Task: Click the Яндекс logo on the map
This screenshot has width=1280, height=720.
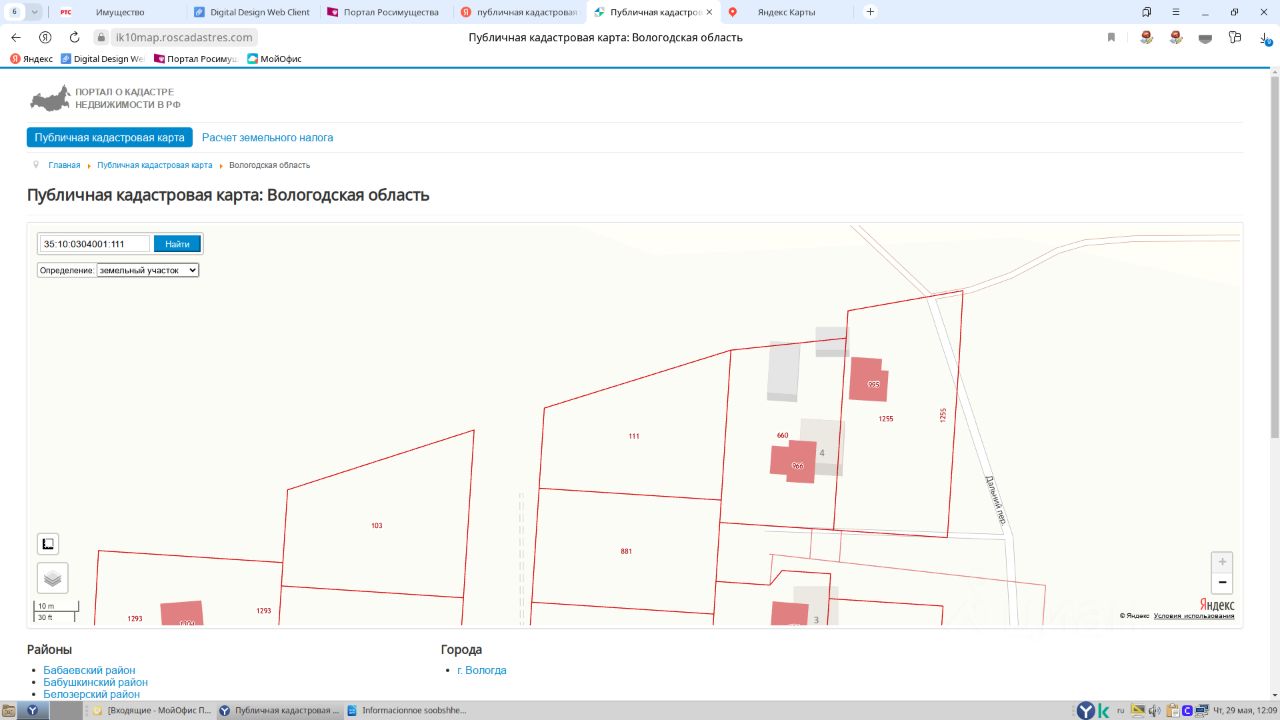Action: click(1217, 605)
